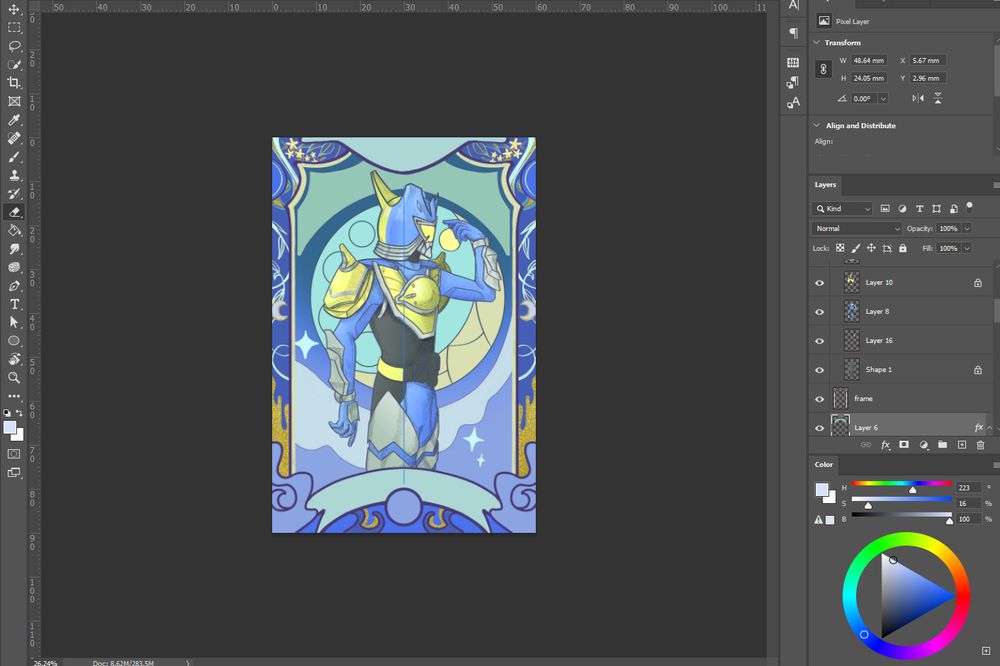Select the Layer 8 row
Image resolution: width=1000 pixels, height=666 pixels.
point(901,312)
